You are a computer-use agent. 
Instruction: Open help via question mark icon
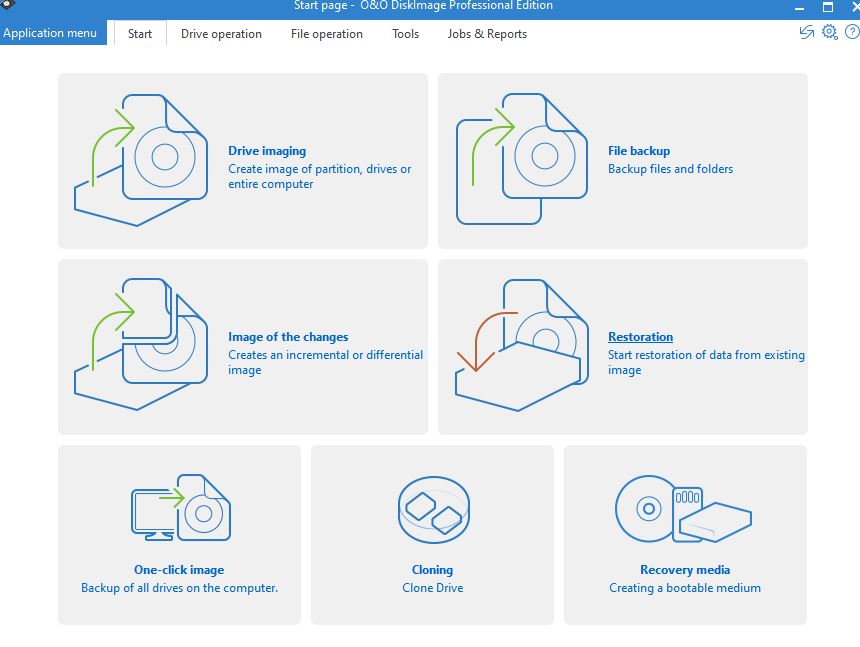[852, 32]
